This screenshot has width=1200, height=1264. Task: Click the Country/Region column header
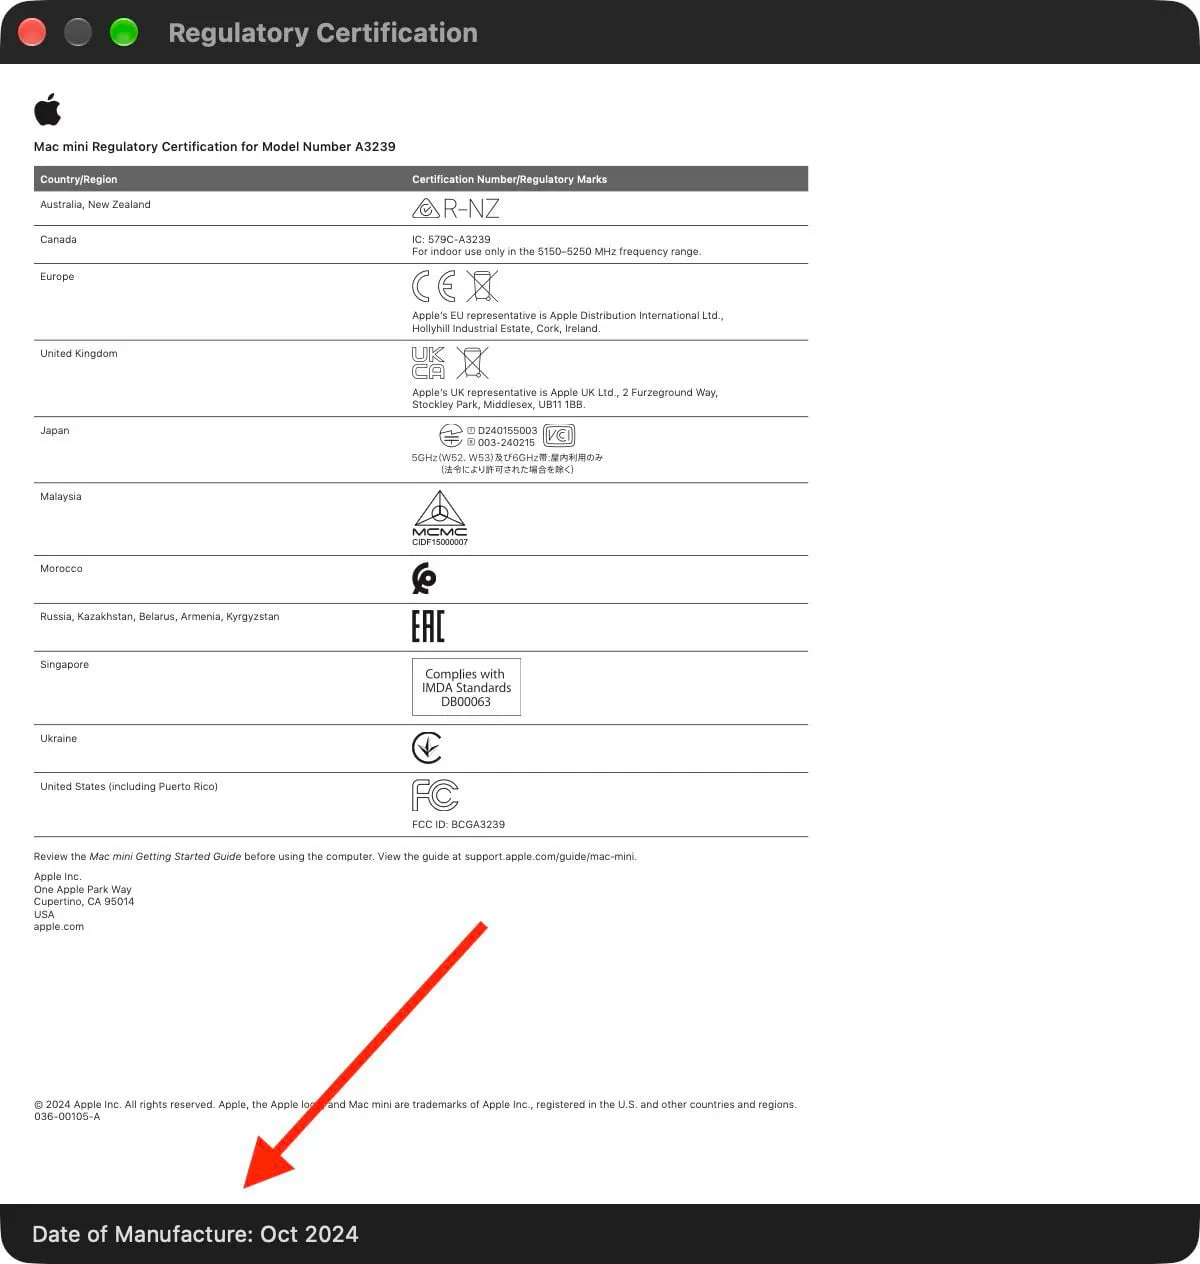(79, 180)
